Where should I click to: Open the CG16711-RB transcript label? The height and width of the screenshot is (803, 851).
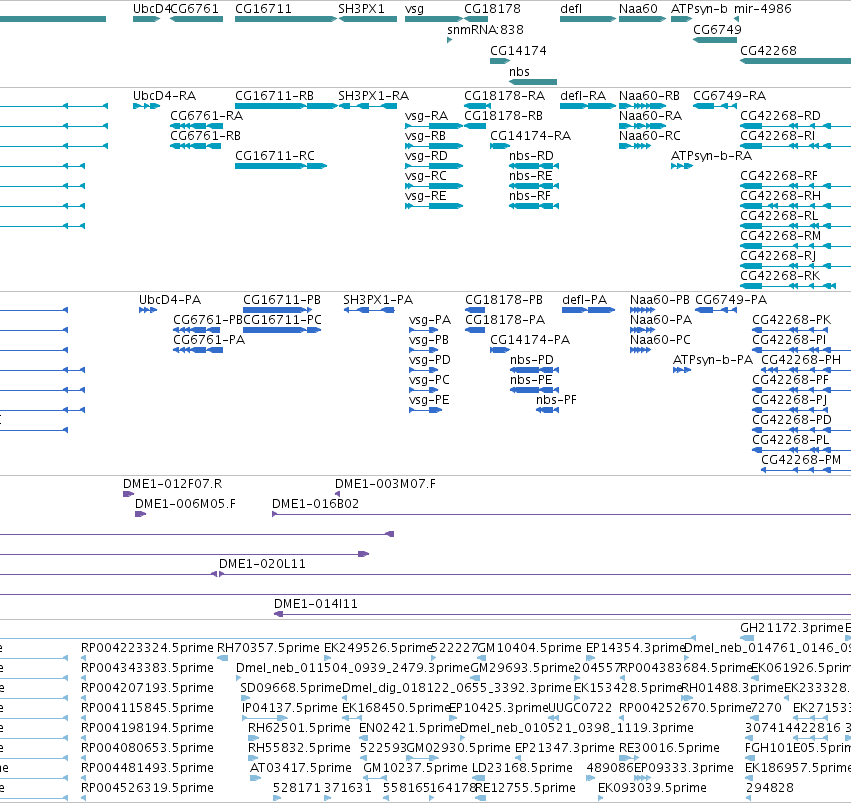(x=274, y=96)
